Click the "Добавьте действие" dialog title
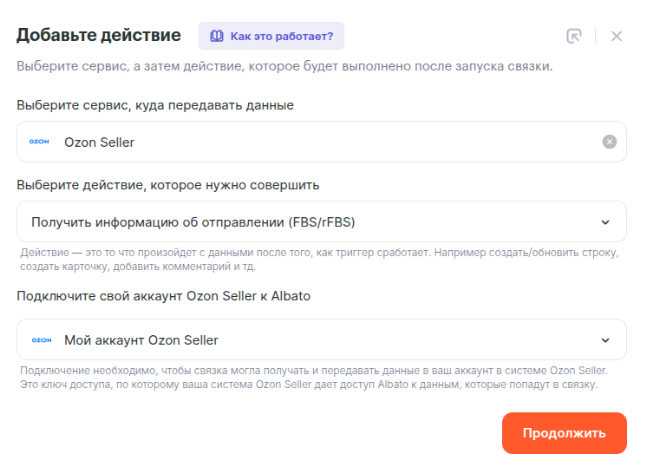The height and width of the screenshot is (474, 668). [x=98, y=36]
